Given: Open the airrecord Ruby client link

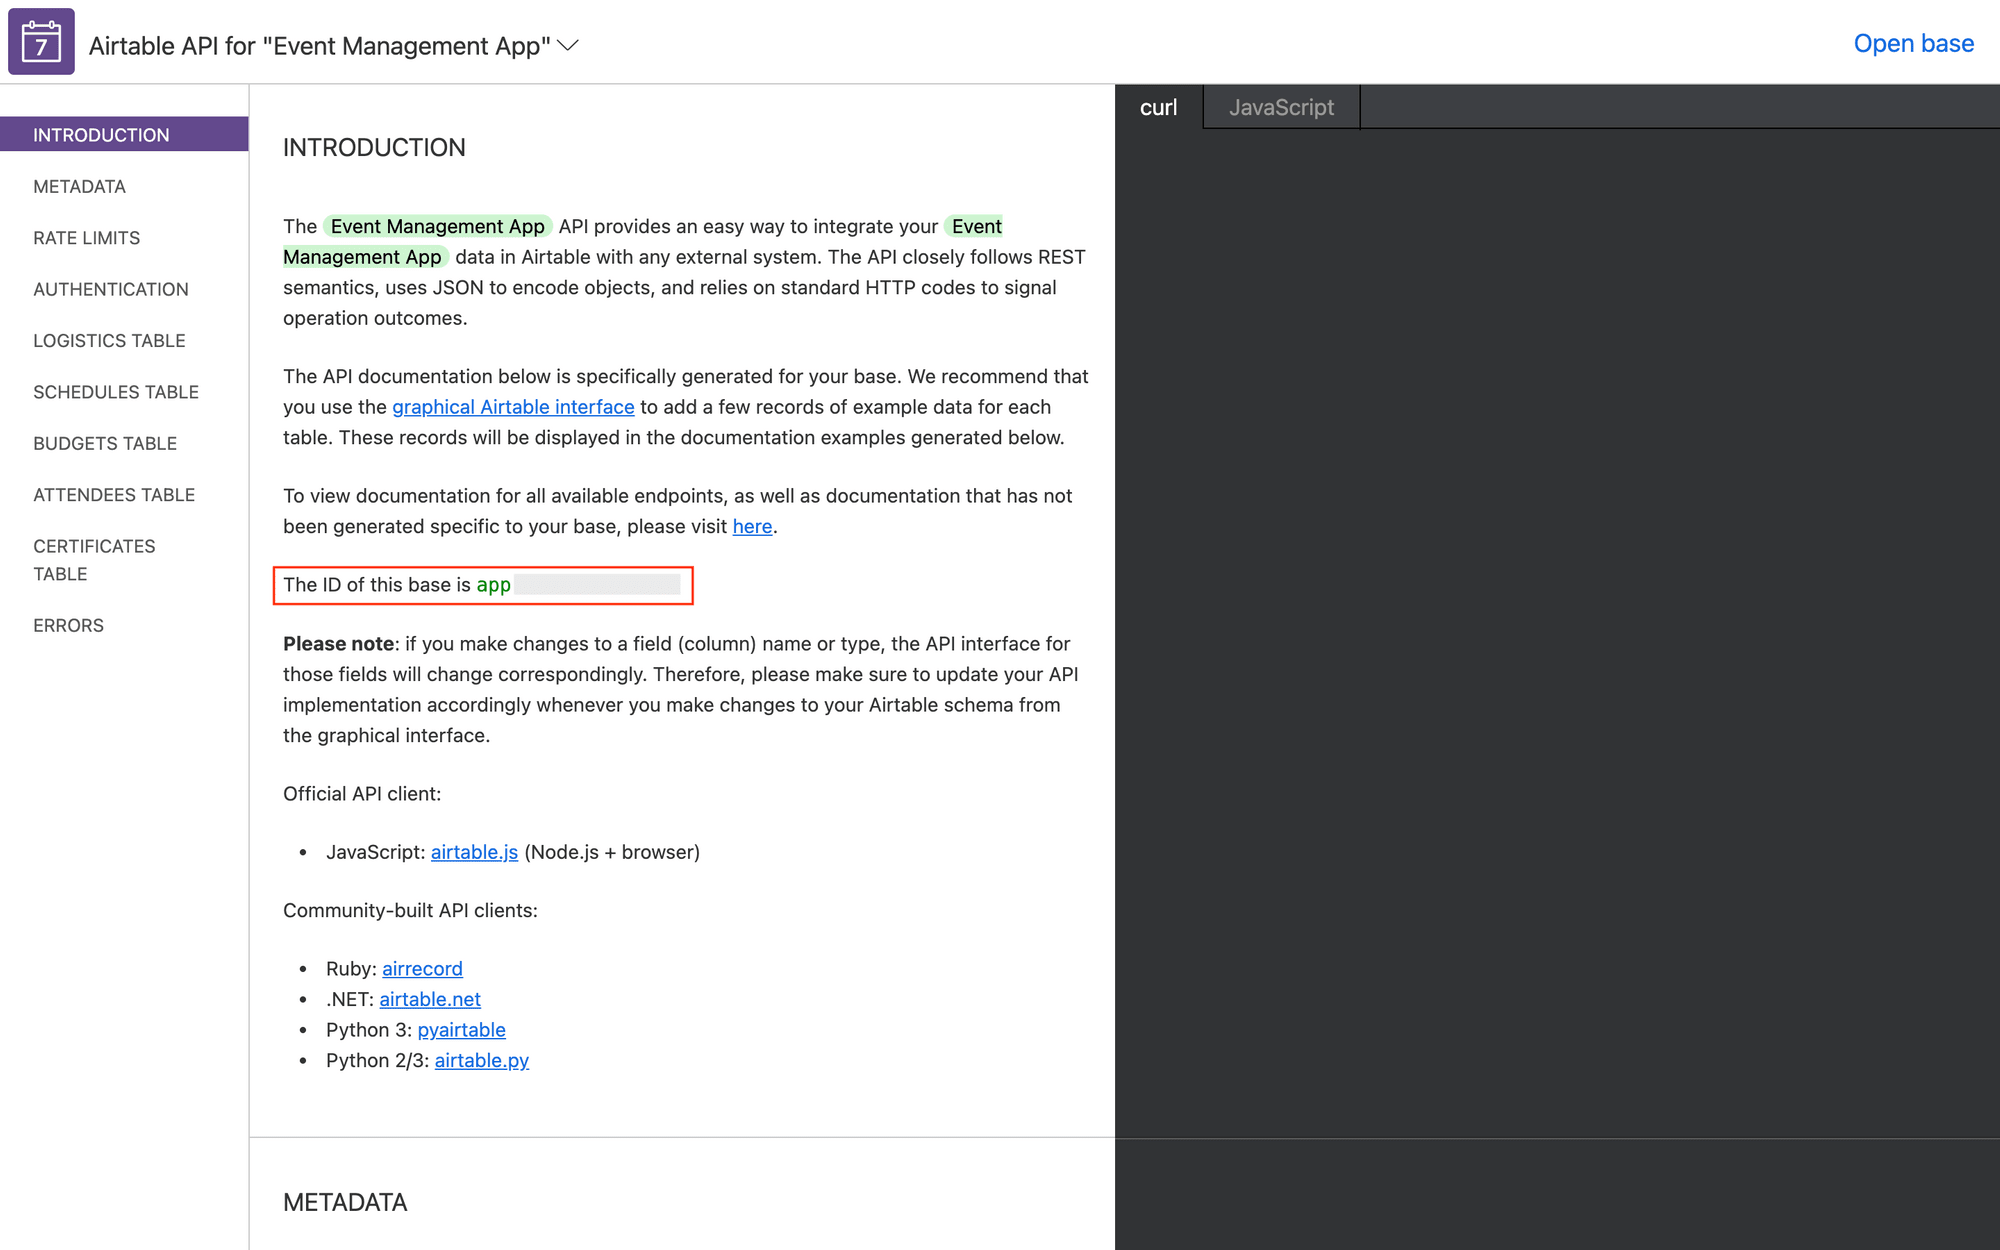Looking at the screenshot, I should (x=422, y=968).
